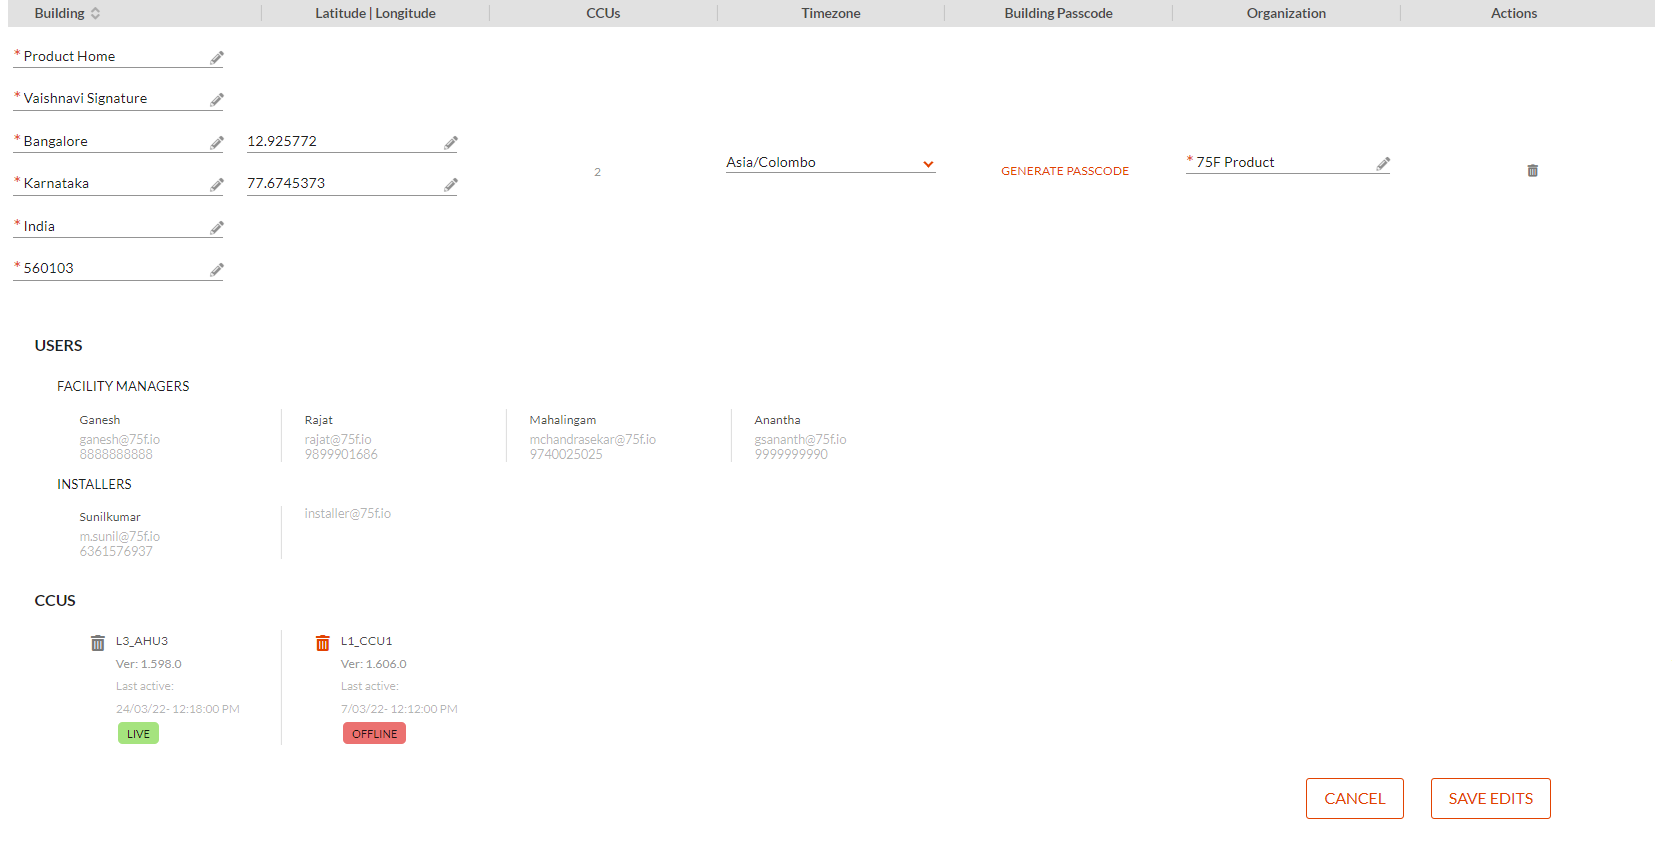Click edit pencil for longitude 77.6745373
This screenshot has height=843, width=1672.
pyautogui.click(x=450, y=185)
